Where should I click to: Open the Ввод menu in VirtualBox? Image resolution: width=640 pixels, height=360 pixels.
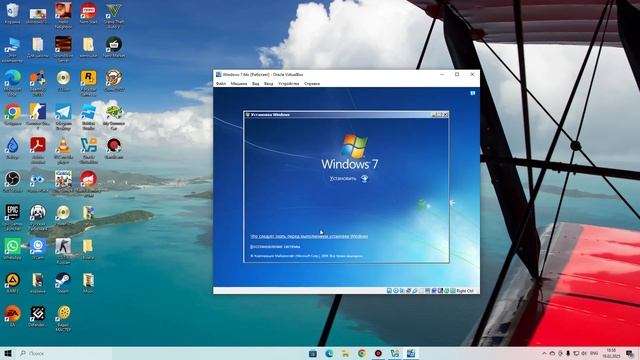click(x=269, y=83)
